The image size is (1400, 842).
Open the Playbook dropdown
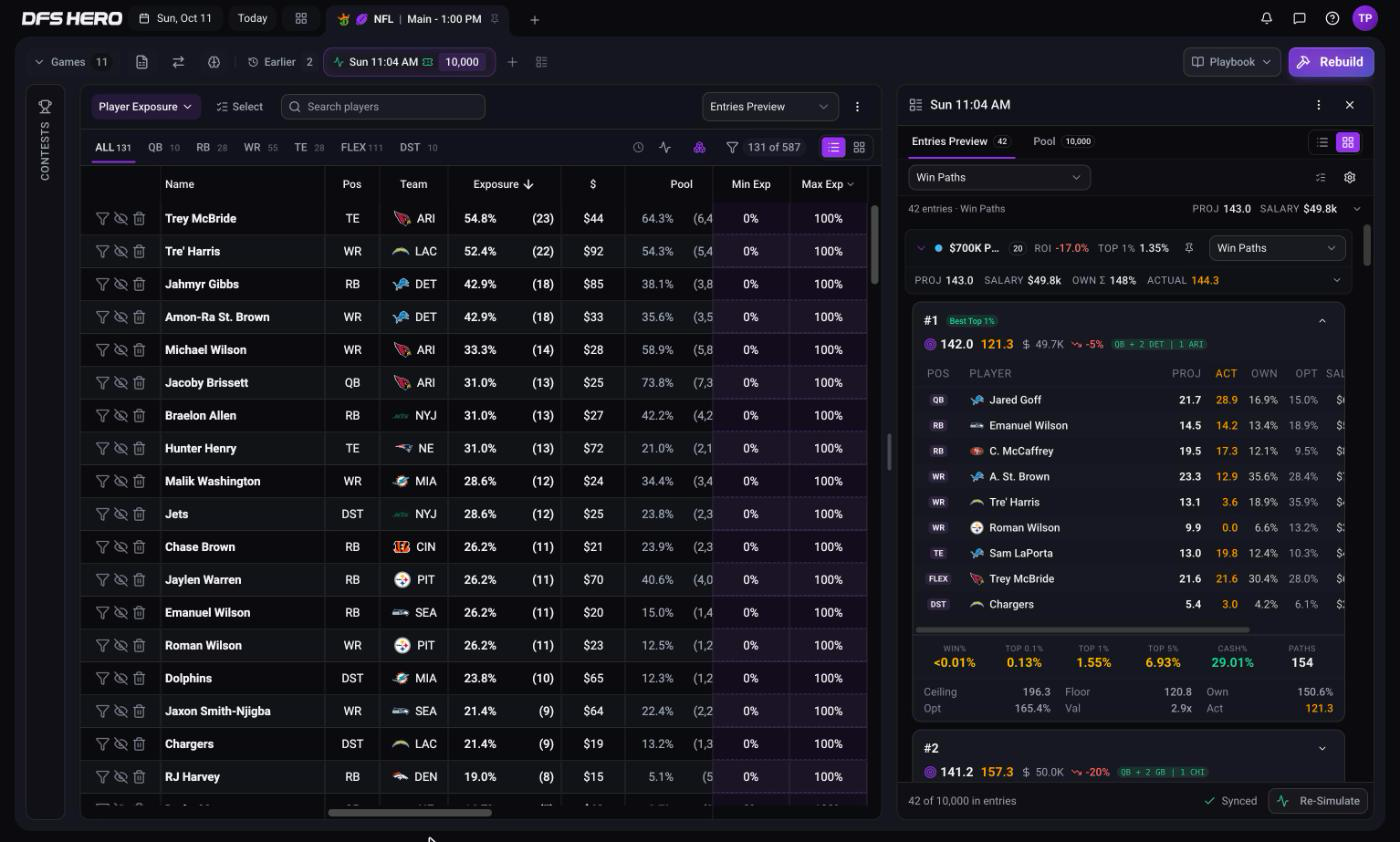[1232, 62]
